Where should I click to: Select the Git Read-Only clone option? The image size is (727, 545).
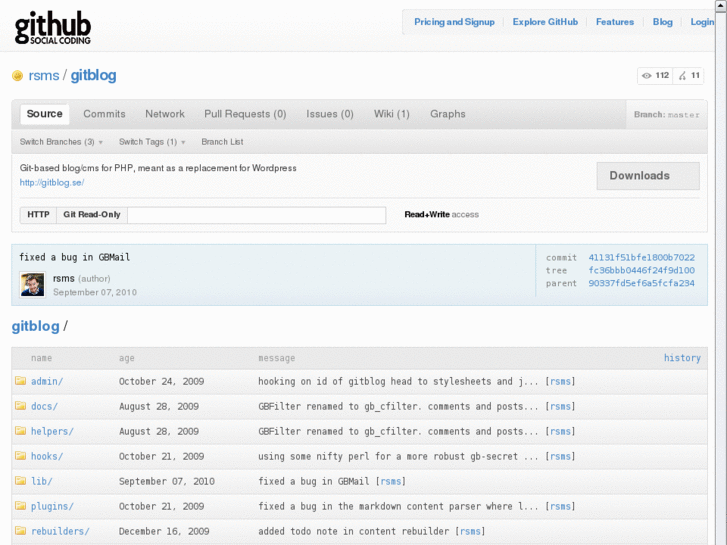pos(91,215)
